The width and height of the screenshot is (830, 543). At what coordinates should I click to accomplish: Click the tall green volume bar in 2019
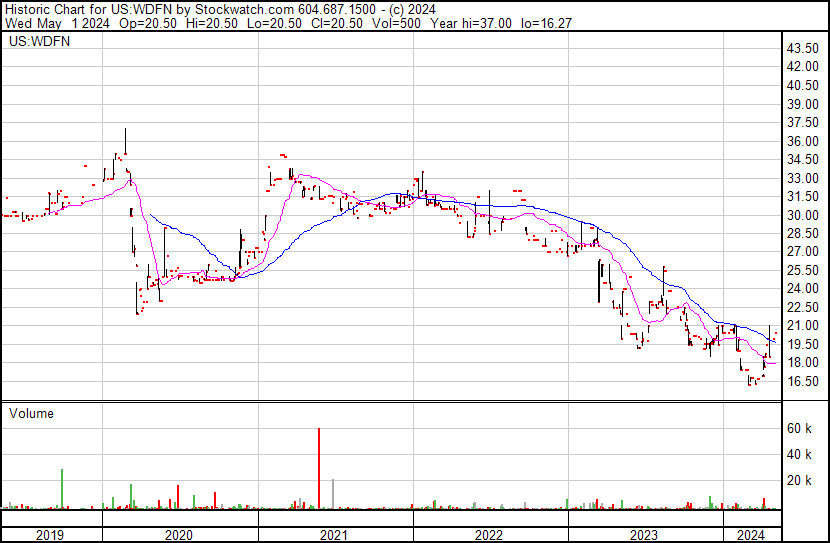click(x=62, y=489)
